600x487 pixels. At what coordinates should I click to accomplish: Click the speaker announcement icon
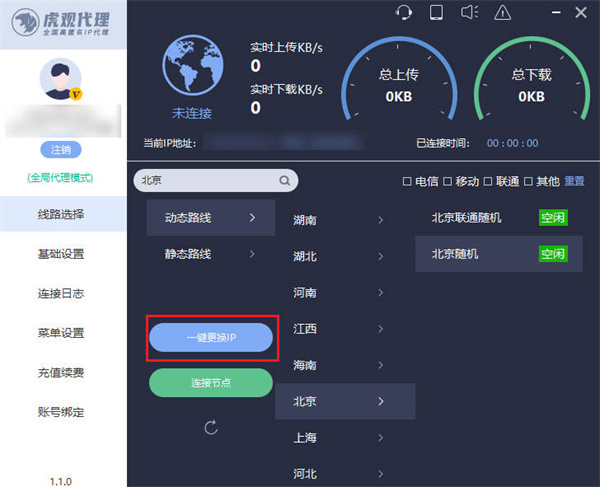pos(469,13)
